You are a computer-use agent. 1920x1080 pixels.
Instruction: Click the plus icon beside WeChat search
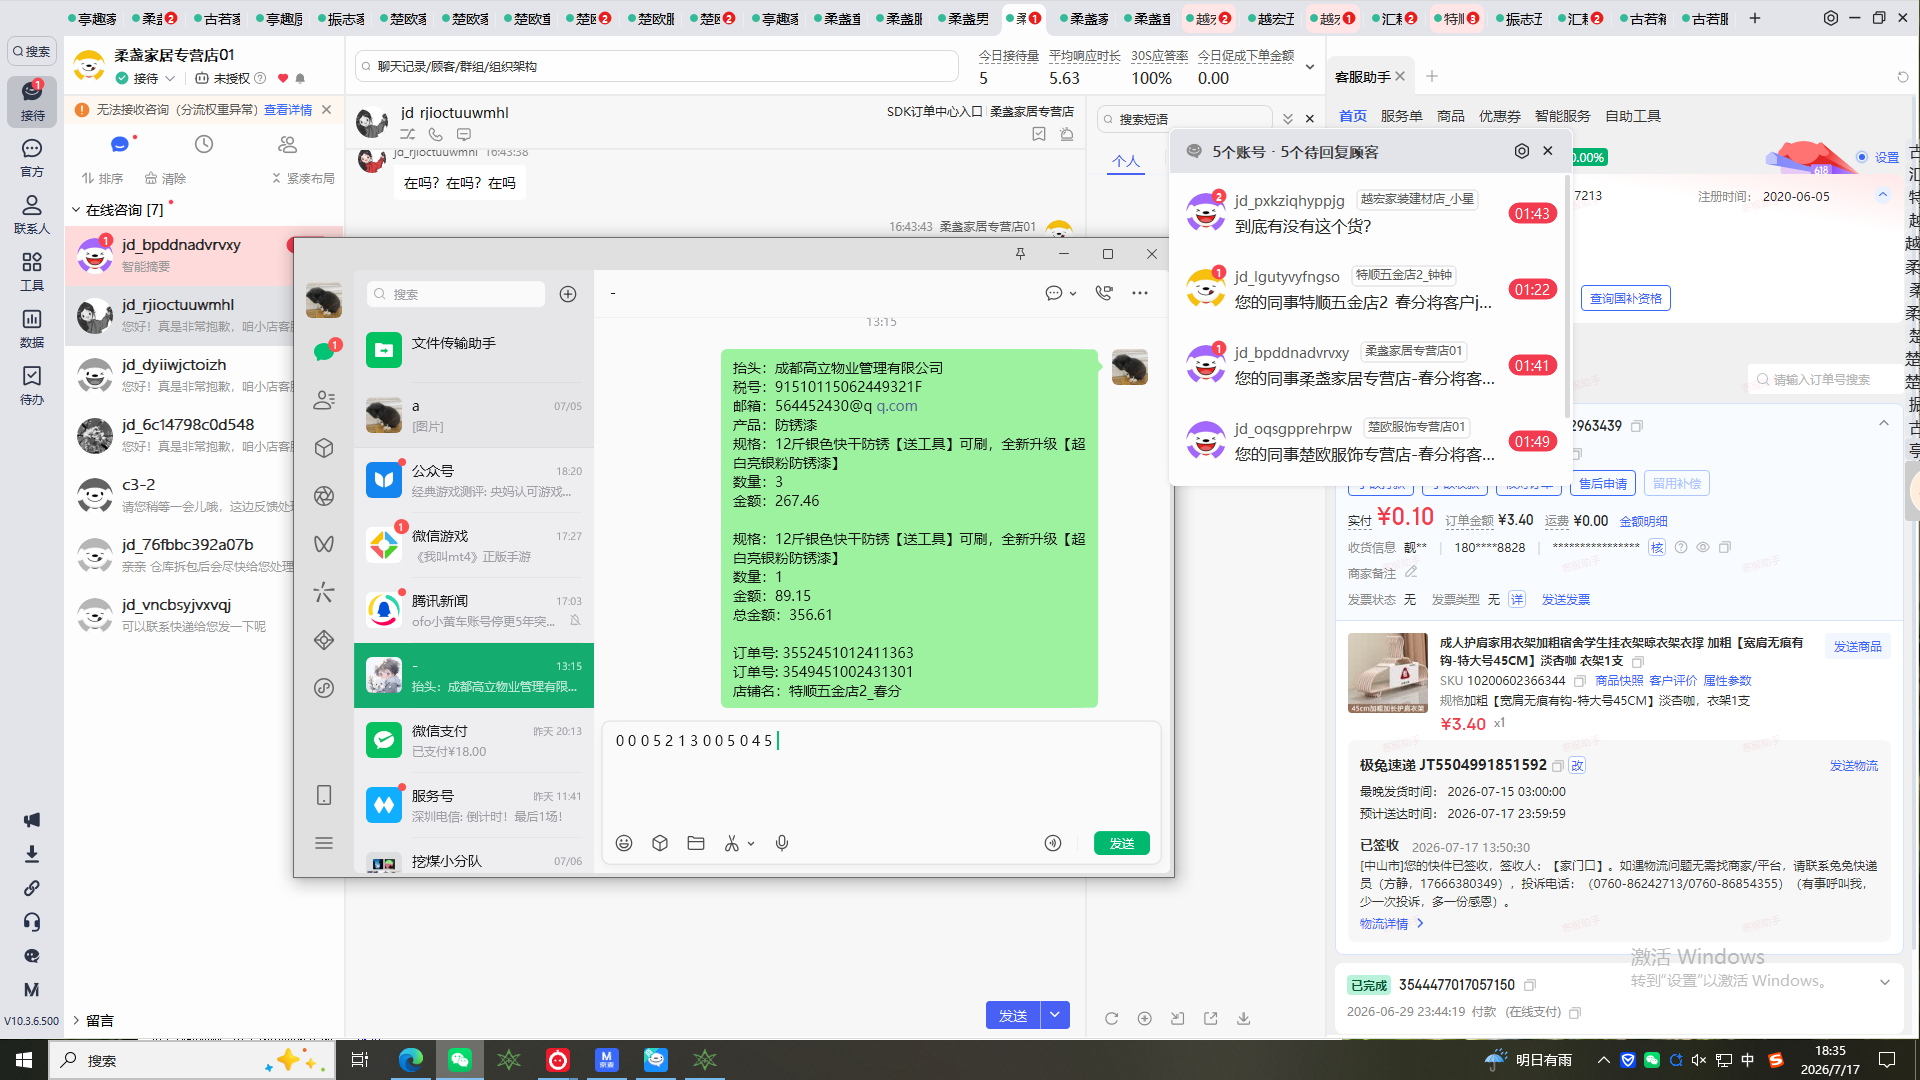568,294
